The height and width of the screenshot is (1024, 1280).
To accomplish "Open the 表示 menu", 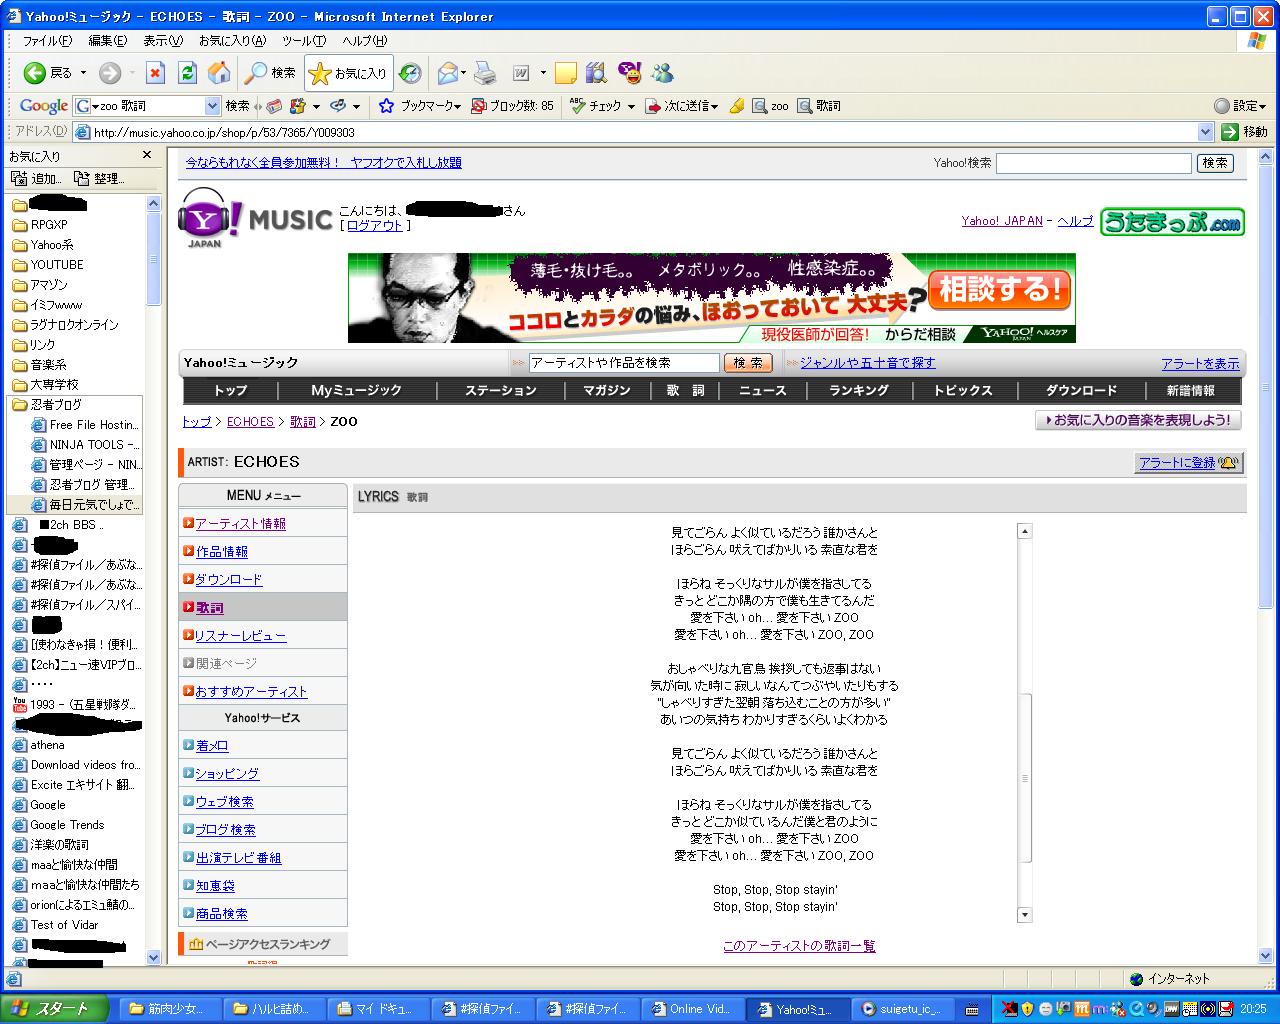I will [162, 41].
